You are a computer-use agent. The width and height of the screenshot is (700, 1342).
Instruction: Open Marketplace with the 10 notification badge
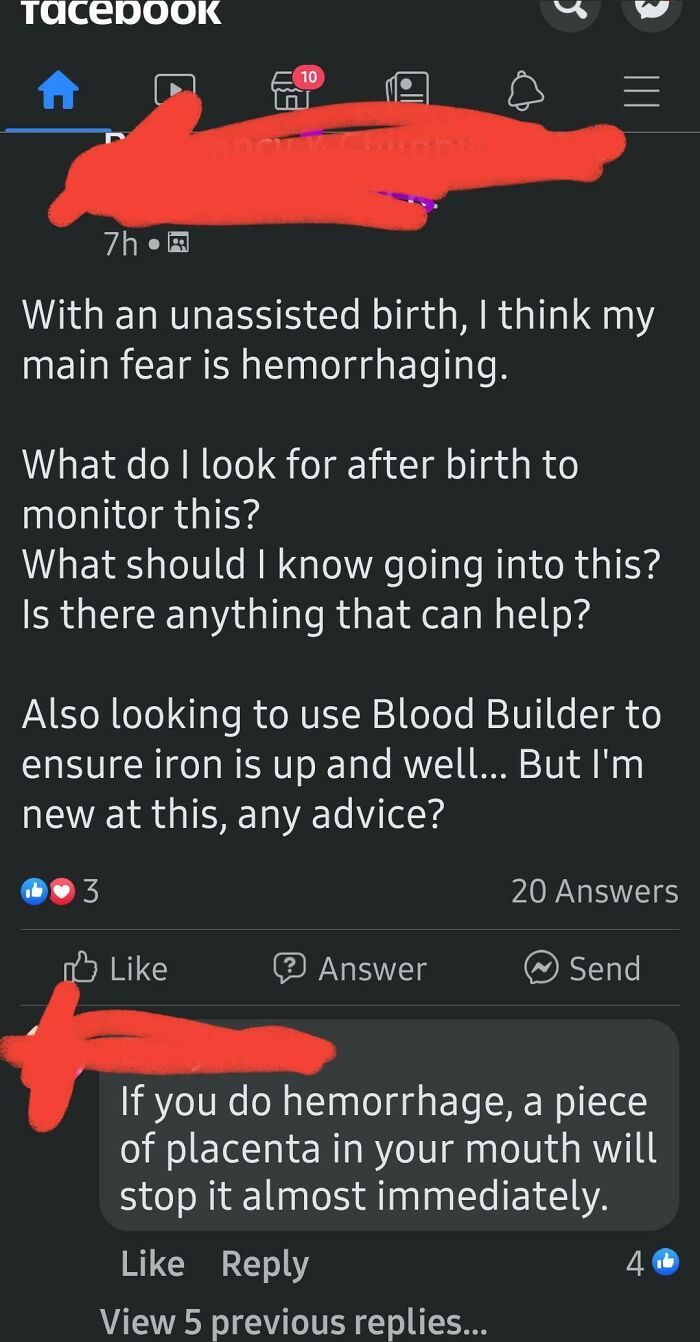(x=290, y=91)
